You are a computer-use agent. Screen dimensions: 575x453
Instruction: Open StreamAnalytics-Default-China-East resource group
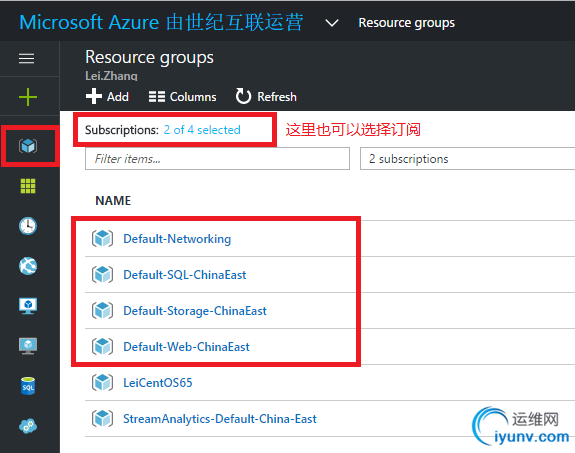point(220,419)
